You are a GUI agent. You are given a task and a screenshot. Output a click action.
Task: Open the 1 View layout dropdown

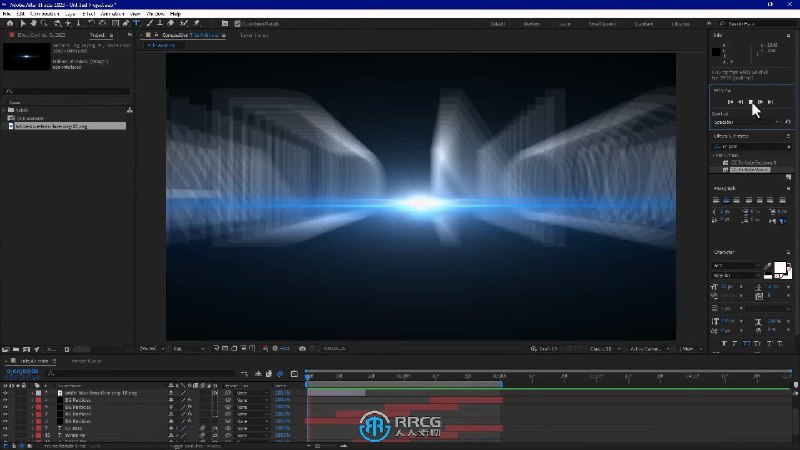pos(690,349)
